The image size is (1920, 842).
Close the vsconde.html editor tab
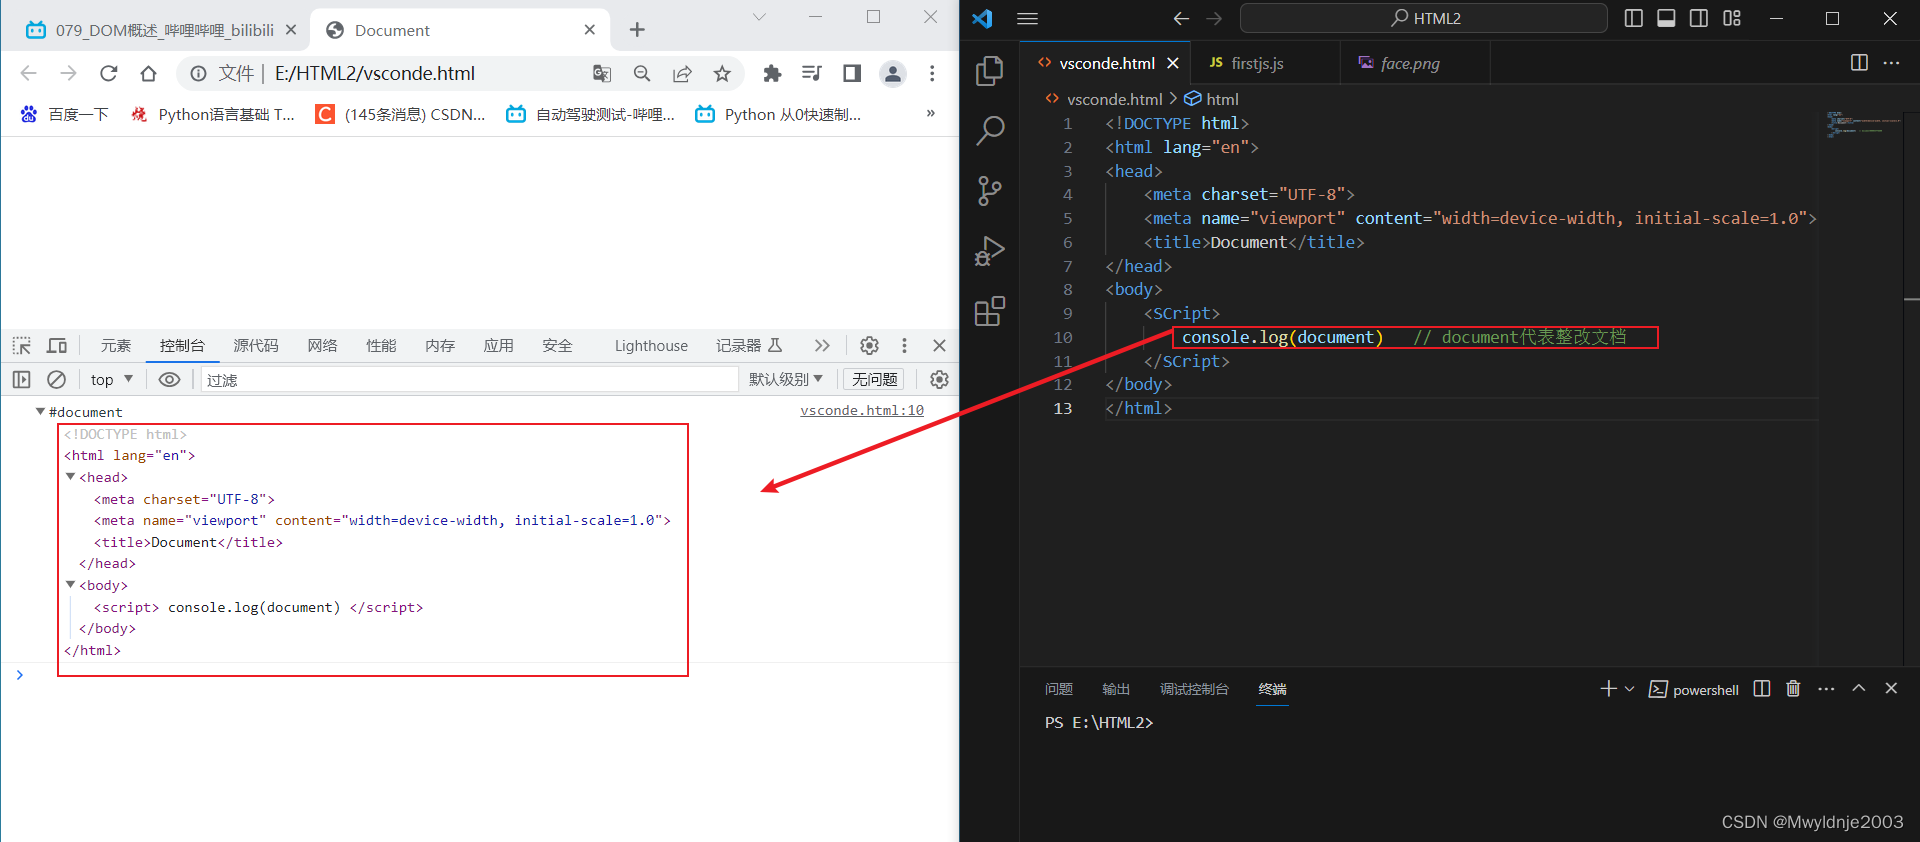tap(1173, 63)
